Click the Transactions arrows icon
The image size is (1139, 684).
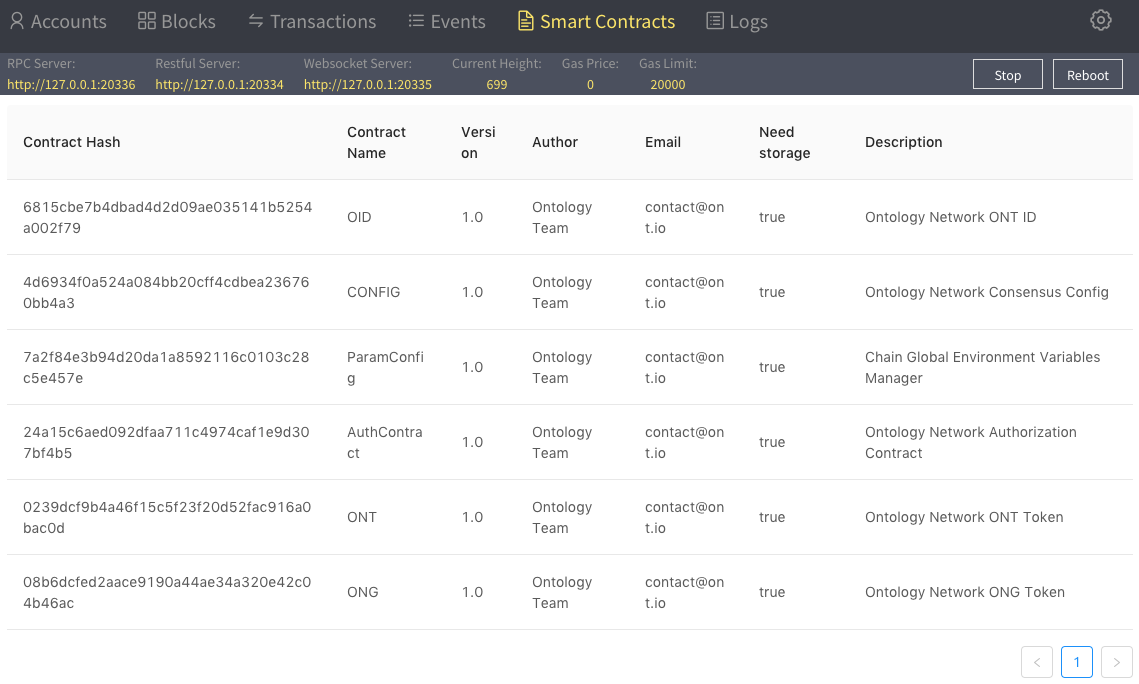coord(256,21)
